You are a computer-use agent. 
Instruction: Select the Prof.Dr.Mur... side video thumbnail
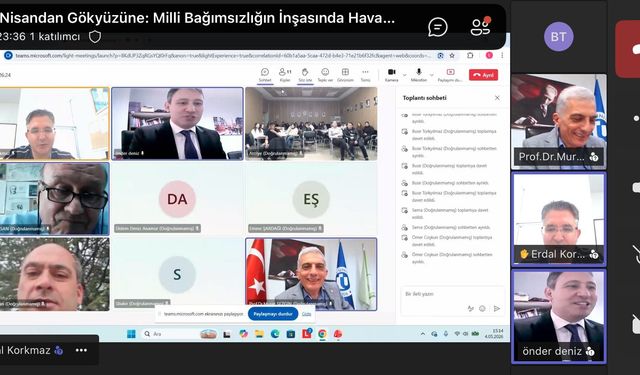[x=559, y=121]
